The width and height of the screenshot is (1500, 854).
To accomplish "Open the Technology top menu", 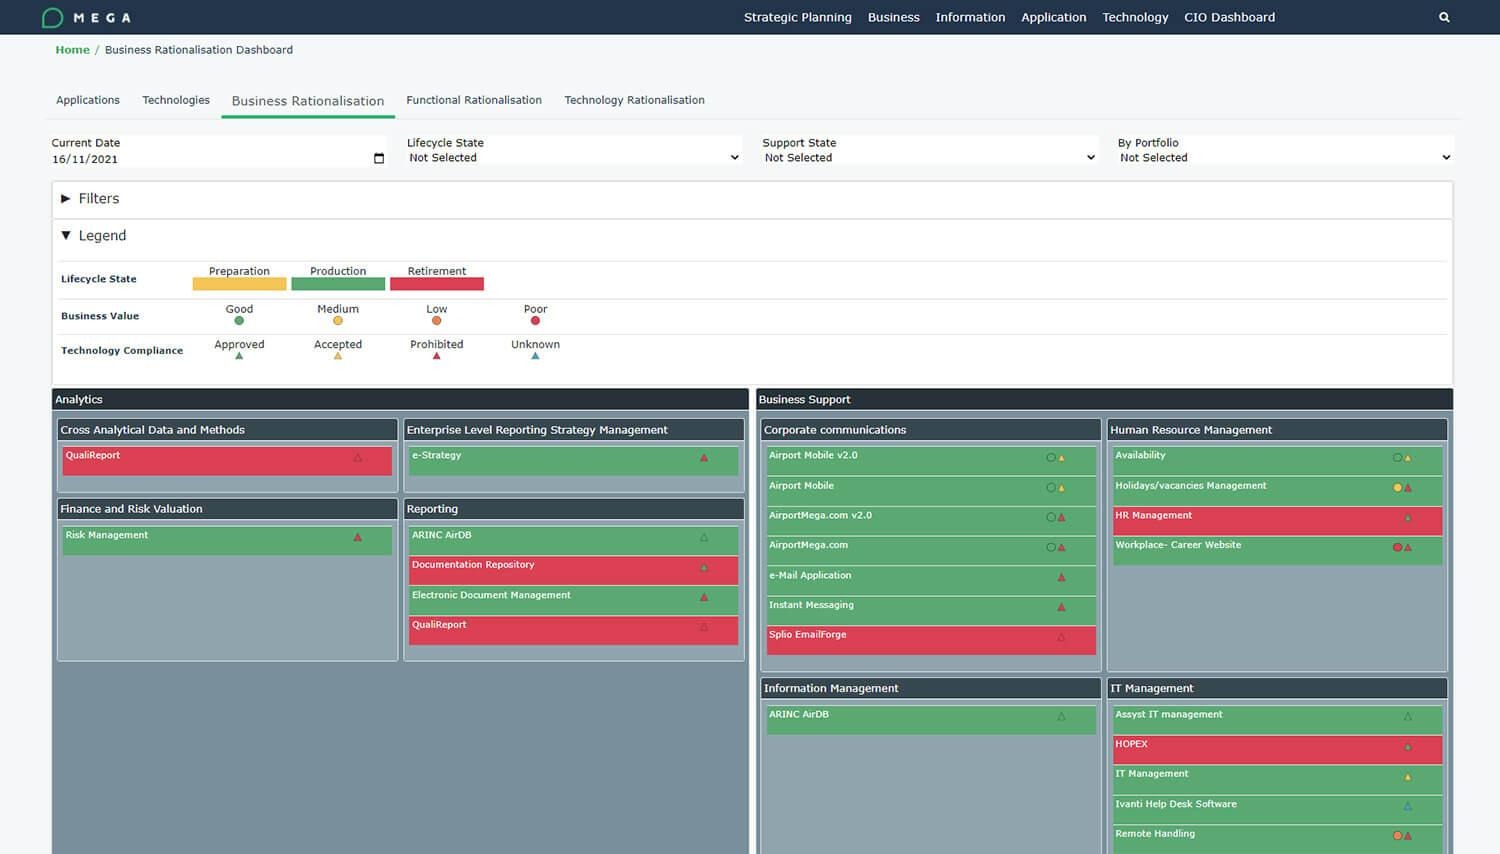I will tap(1135, 17).
